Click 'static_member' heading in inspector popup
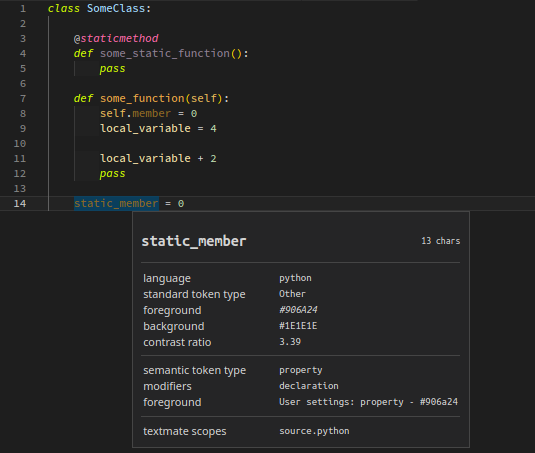535x453 pixels. coord(194,241)
